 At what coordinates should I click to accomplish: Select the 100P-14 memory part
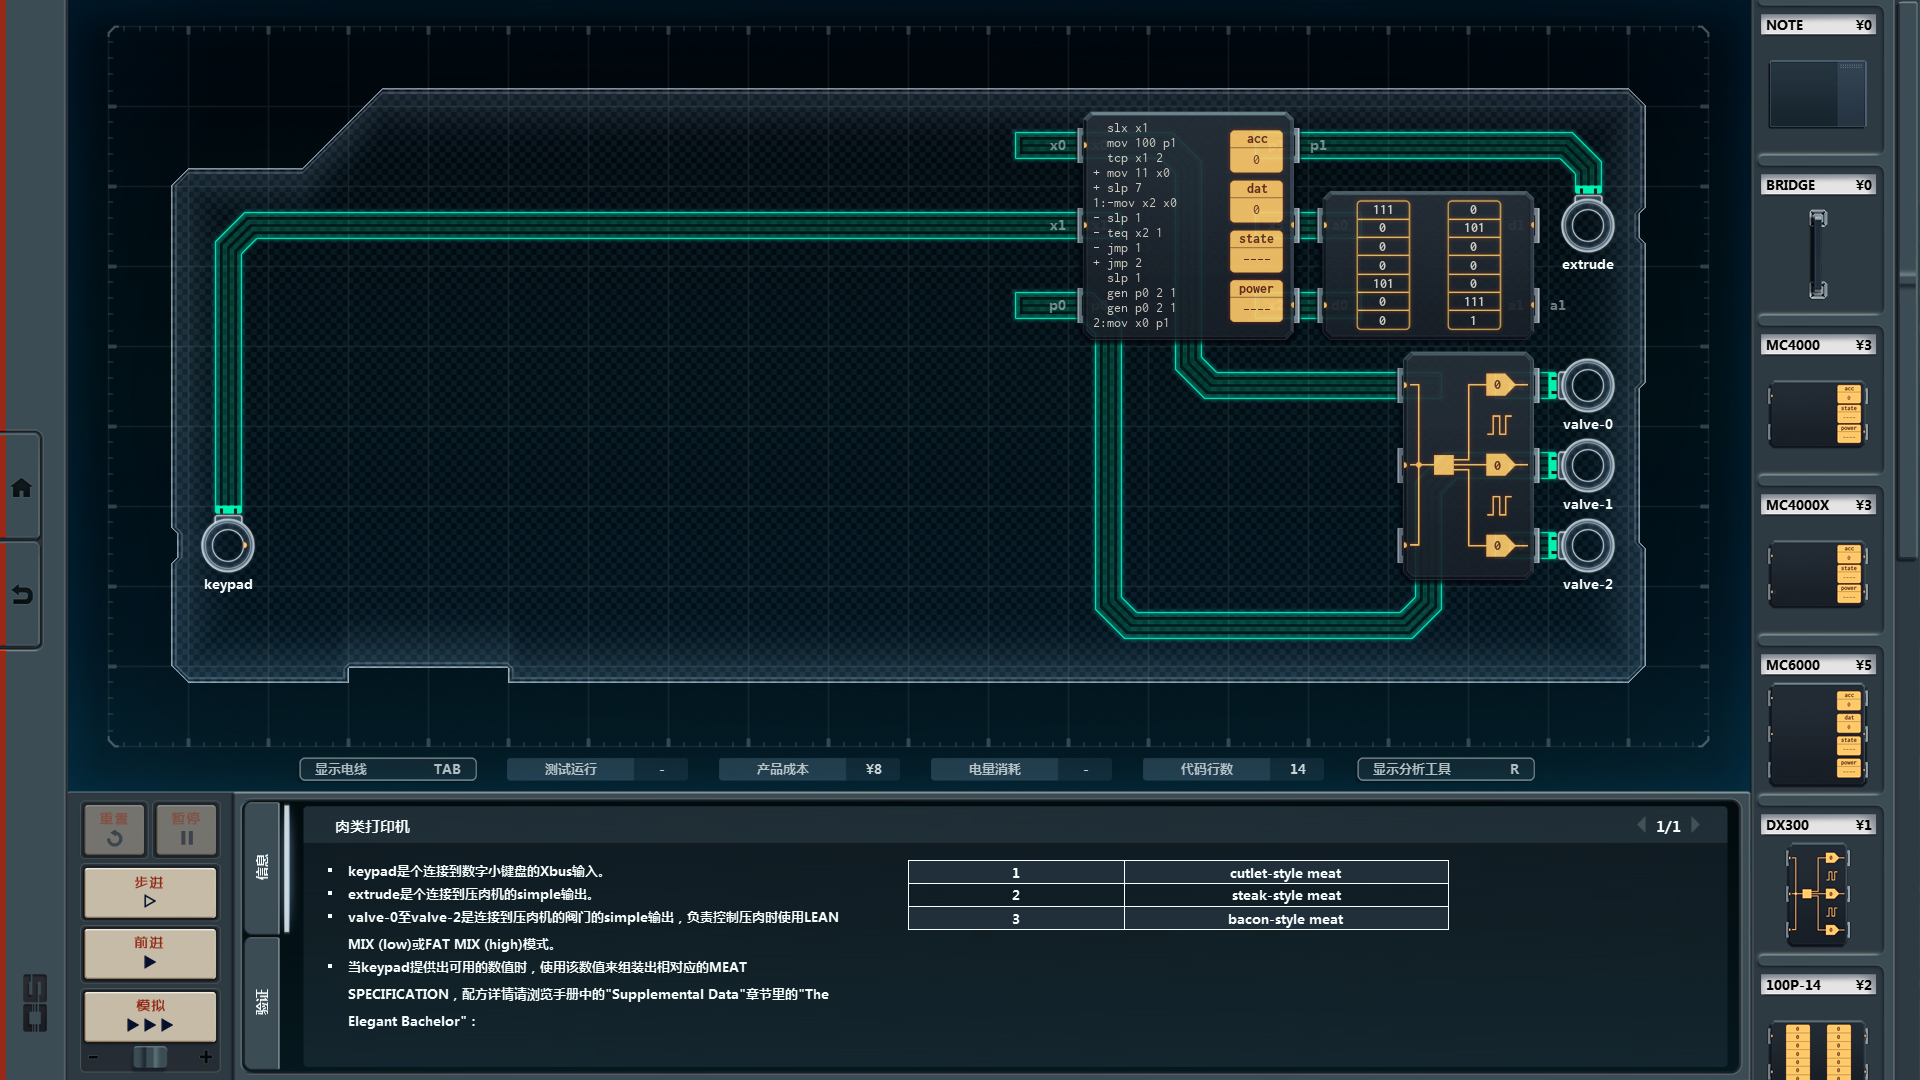point(1817,1048)
